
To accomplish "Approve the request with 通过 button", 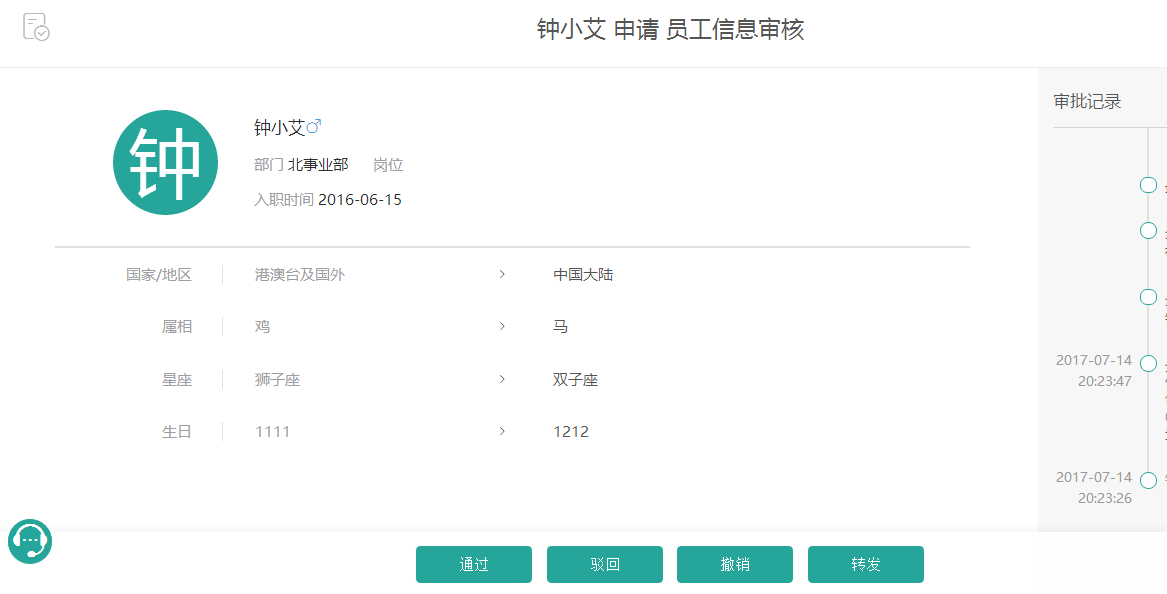I will tap(473, 564).
